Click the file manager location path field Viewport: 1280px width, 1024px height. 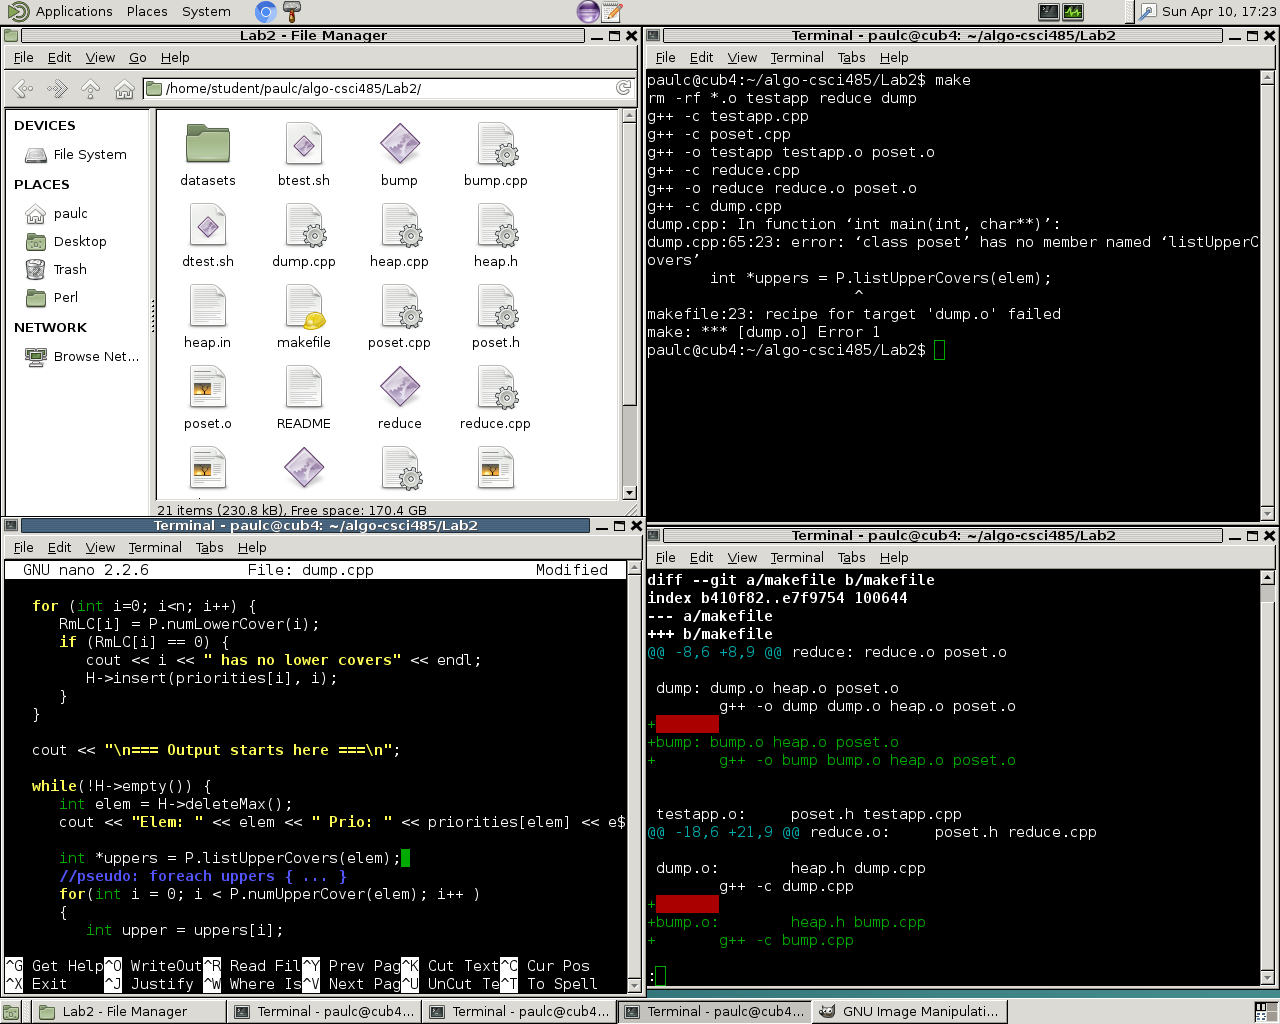(x=380, y=89)
